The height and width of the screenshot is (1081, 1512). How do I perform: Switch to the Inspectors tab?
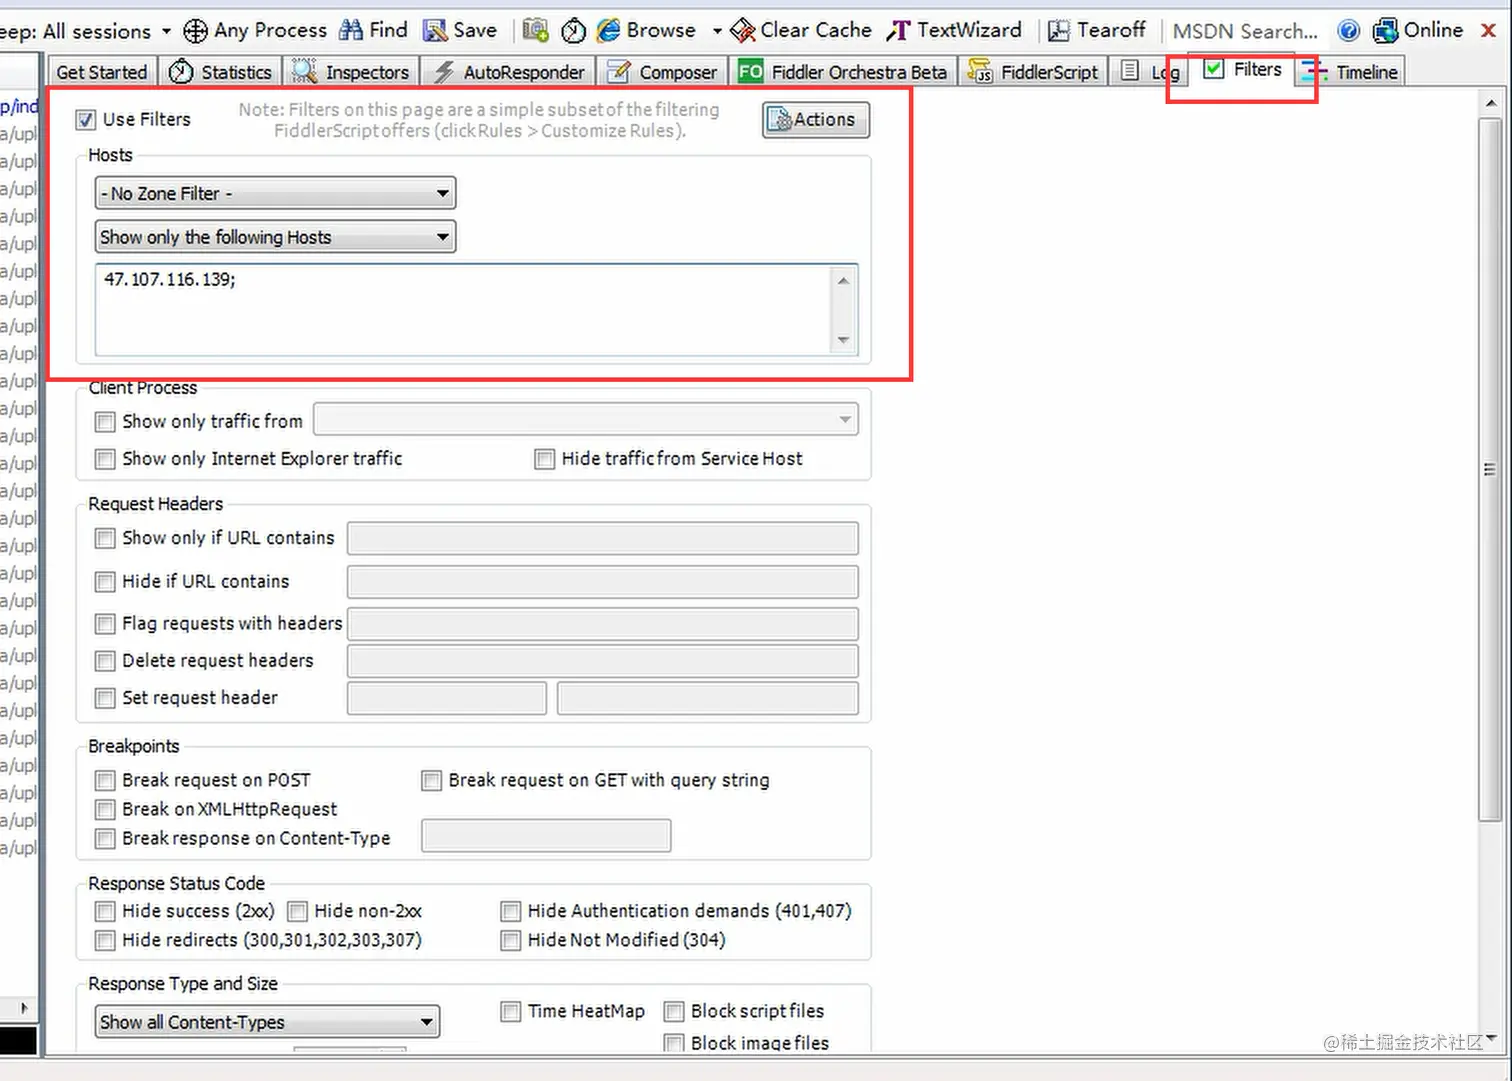351,72
